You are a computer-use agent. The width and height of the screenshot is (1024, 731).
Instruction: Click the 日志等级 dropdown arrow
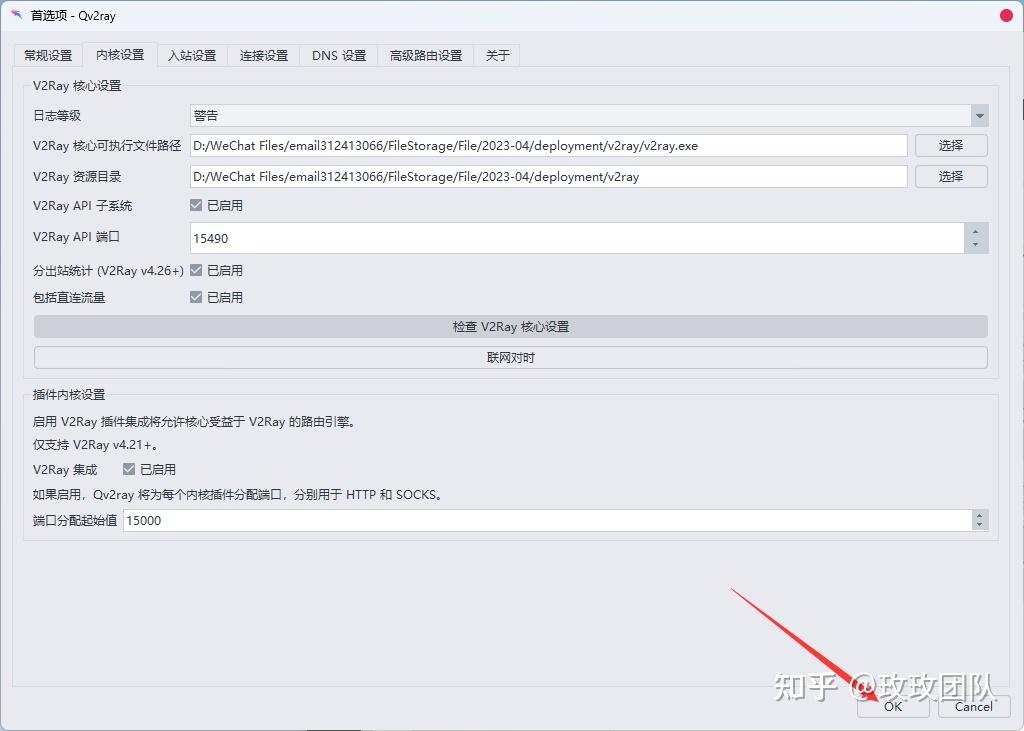click(980, 116)
